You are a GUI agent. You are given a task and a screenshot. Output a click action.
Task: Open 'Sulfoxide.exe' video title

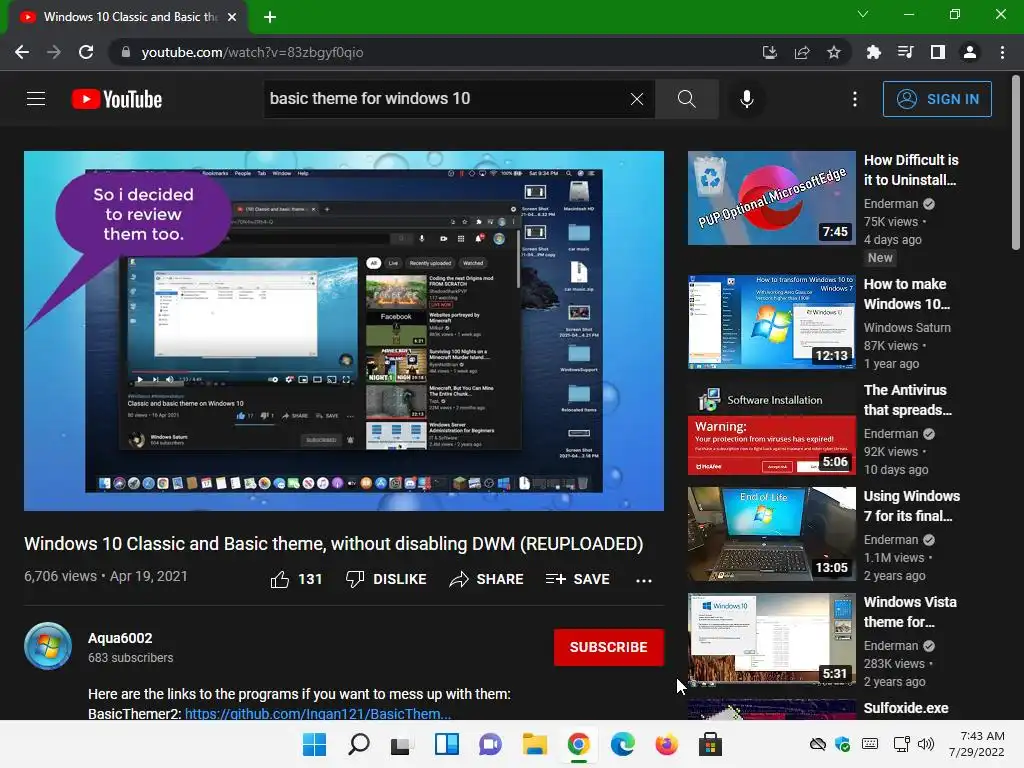click(x=906, y=708)
